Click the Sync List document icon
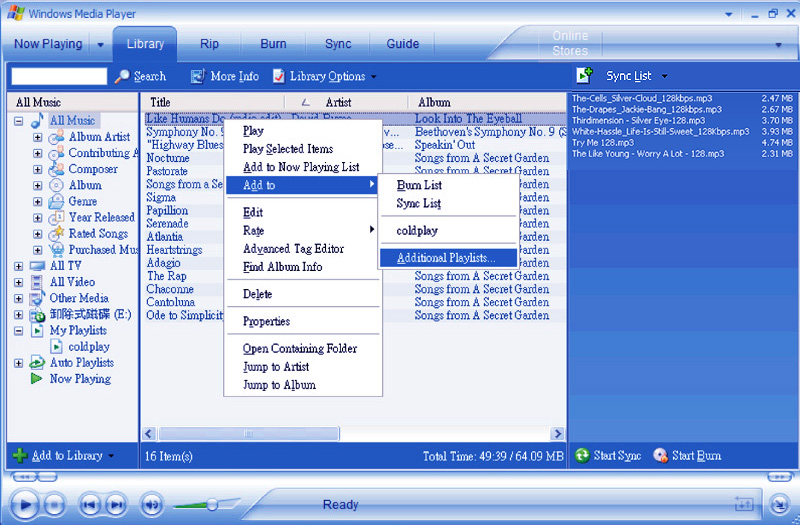The height and width of the screenshot is (525, 800). click(x=584, y=76)
